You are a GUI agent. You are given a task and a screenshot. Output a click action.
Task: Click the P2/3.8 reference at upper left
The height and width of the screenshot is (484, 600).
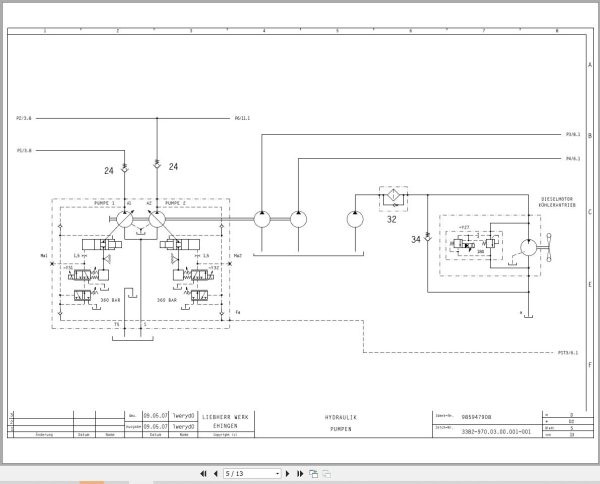24,118
